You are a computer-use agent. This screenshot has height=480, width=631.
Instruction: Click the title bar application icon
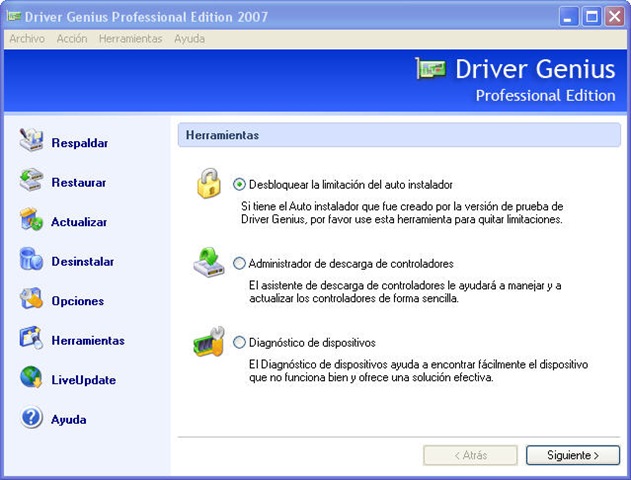tap(14, 16)
